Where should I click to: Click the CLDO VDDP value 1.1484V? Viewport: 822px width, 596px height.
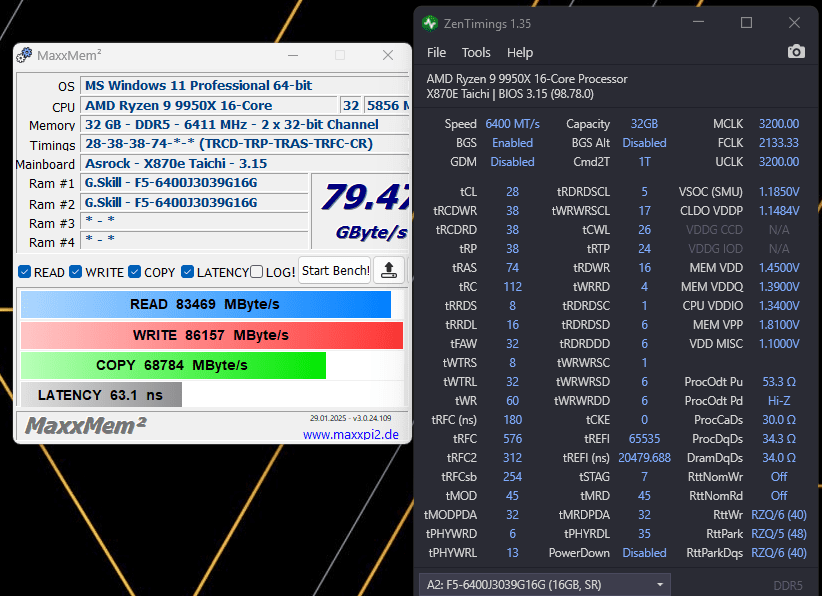(x=778, y=211)
